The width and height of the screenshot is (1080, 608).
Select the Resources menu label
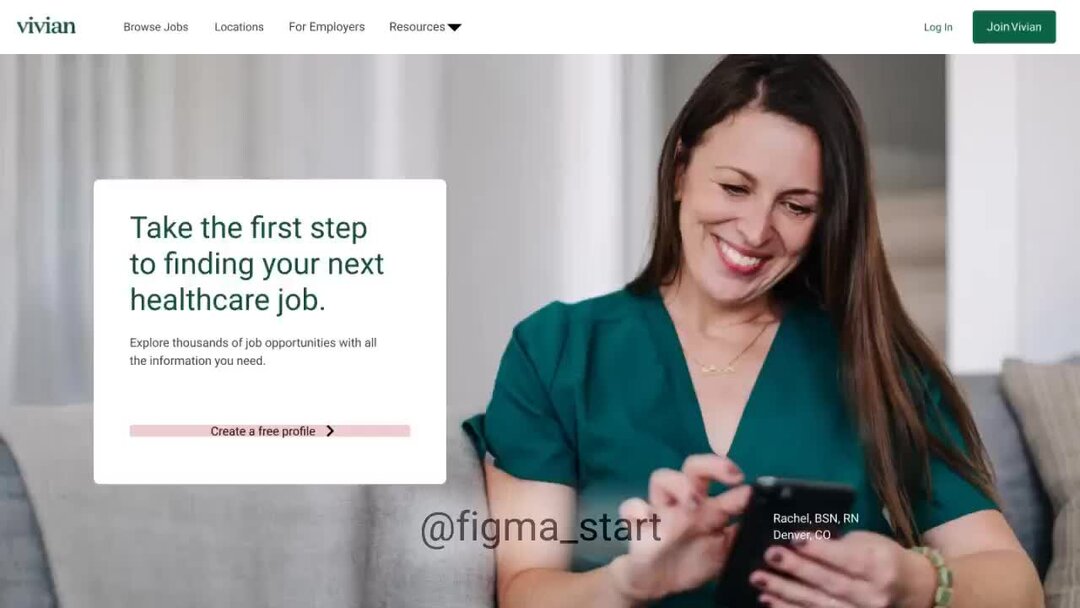tap(417, 27)
